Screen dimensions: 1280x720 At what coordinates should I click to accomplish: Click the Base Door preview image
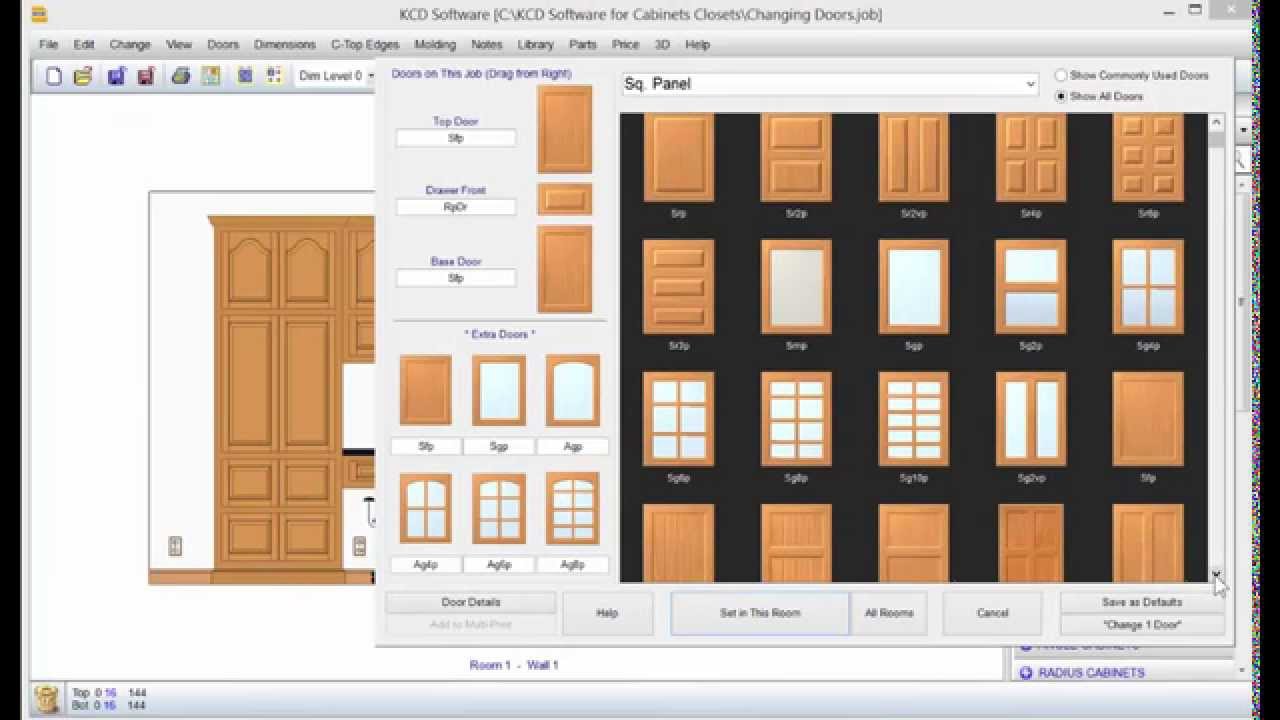(x=564, y=269)
